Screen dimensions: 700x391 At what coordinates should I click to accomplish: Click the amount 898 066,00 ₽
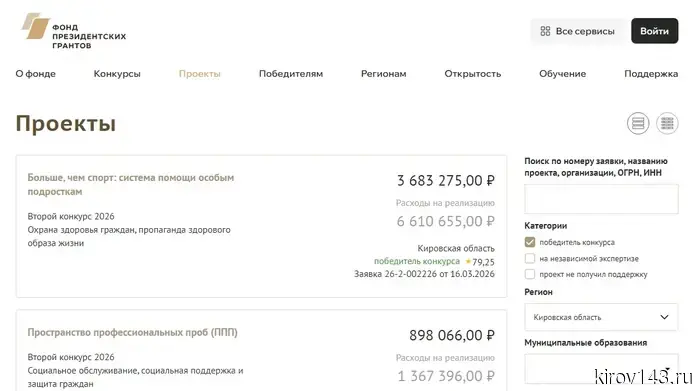point(452,335)
